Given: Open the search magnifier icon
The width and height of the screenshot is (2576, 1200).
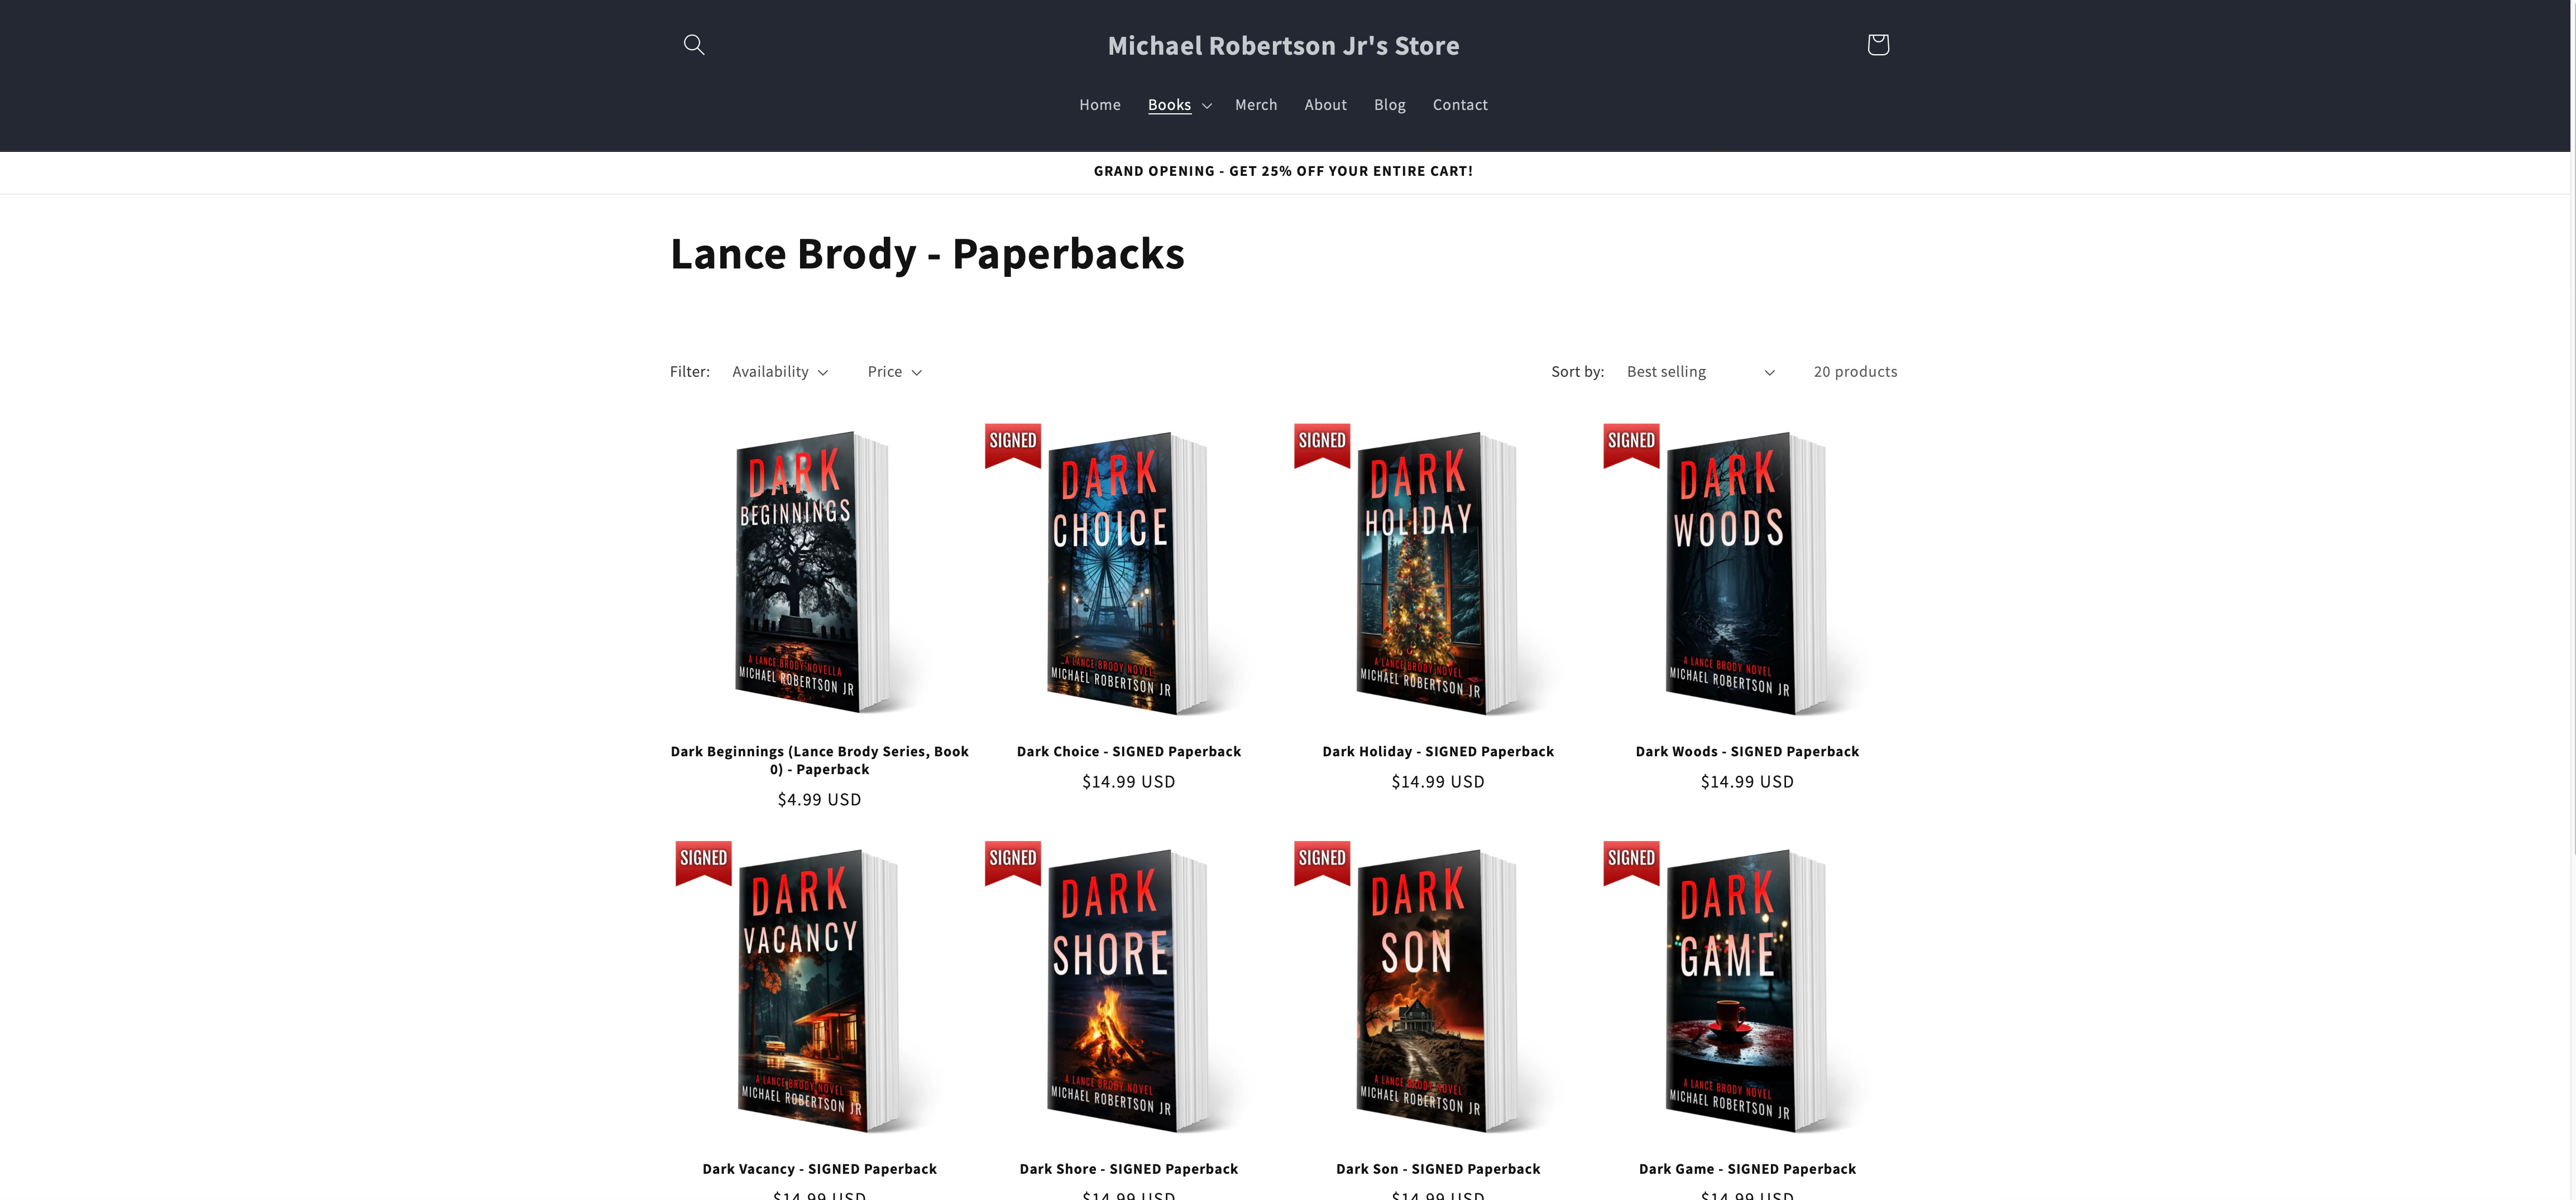Looking at the screenshot, I should click(693, 44).
